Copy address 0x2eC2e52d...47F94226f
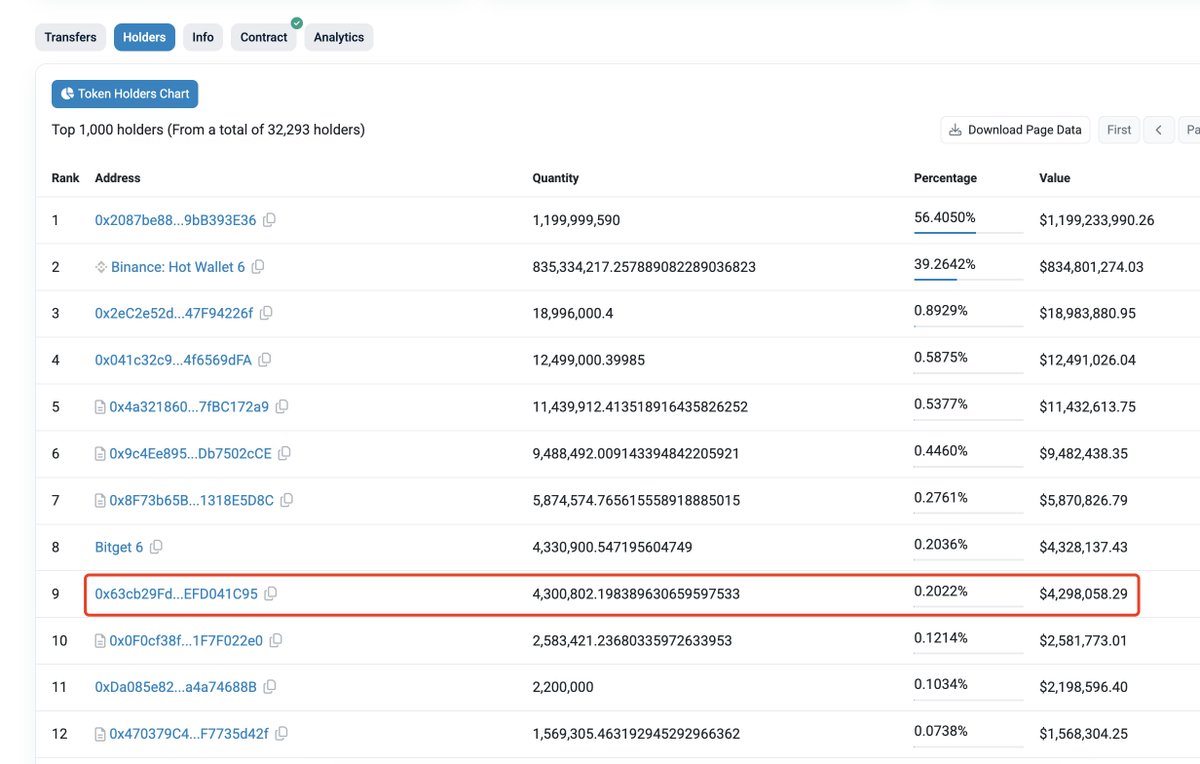 point(266,313)
